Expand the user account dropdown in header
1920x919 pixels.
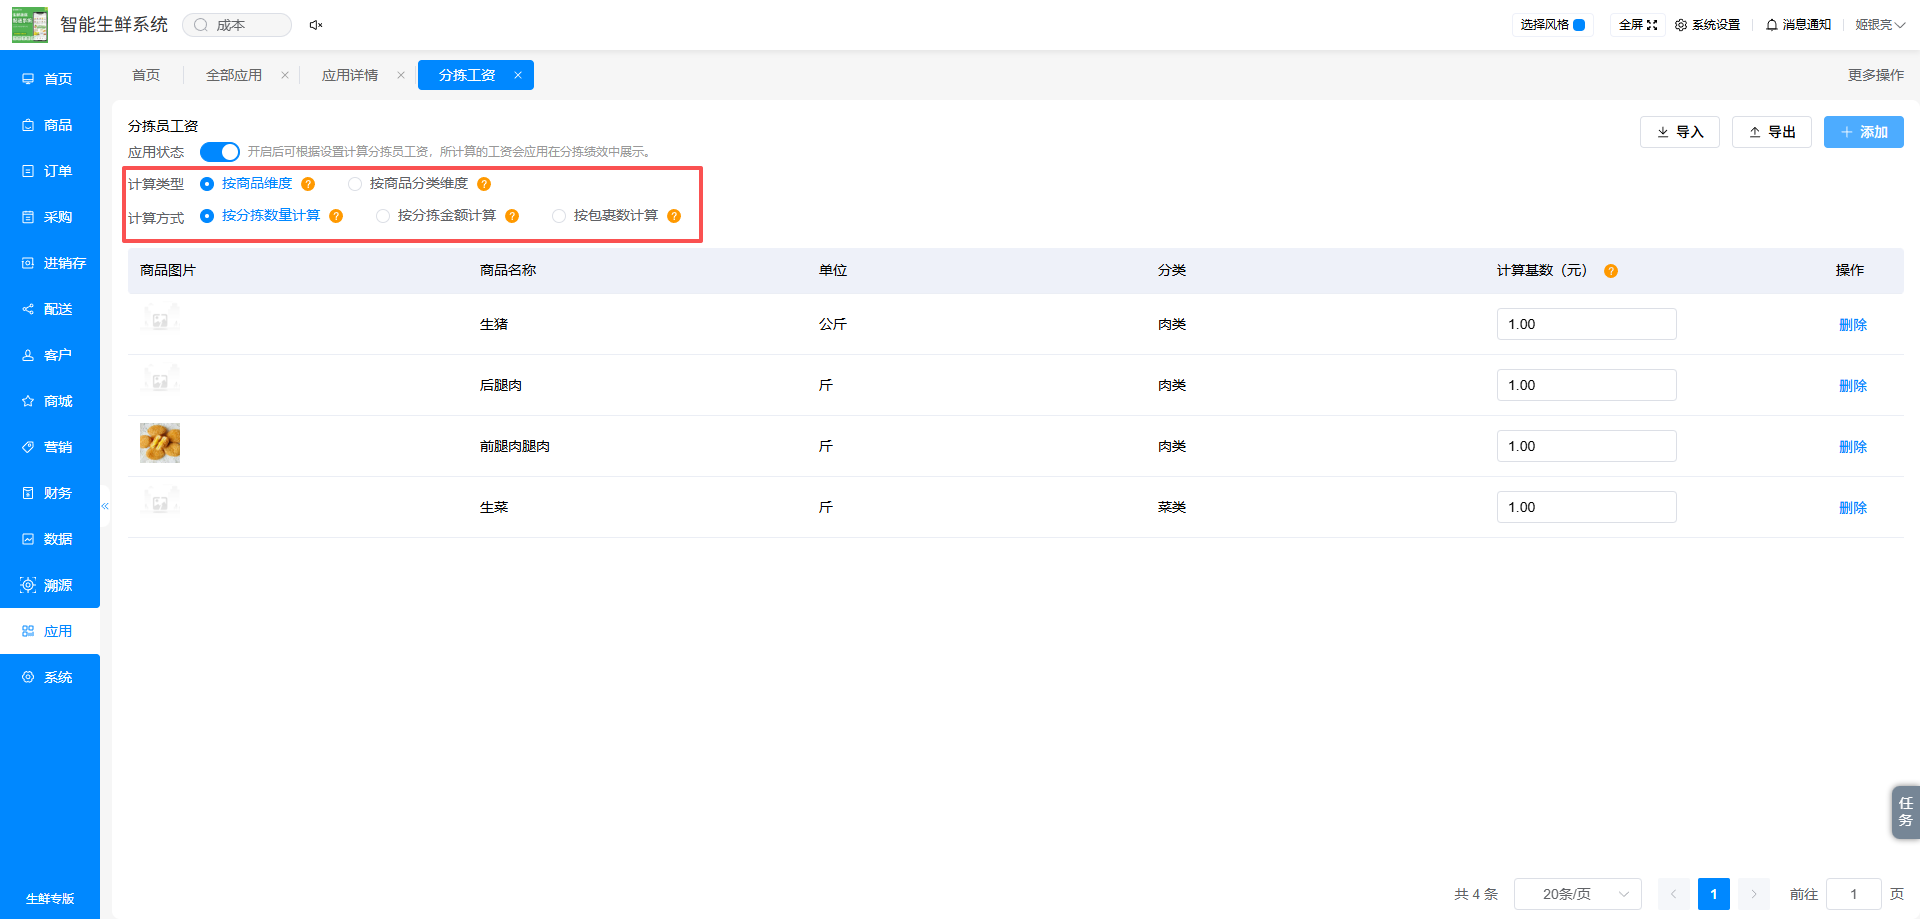pos(1880,25)
